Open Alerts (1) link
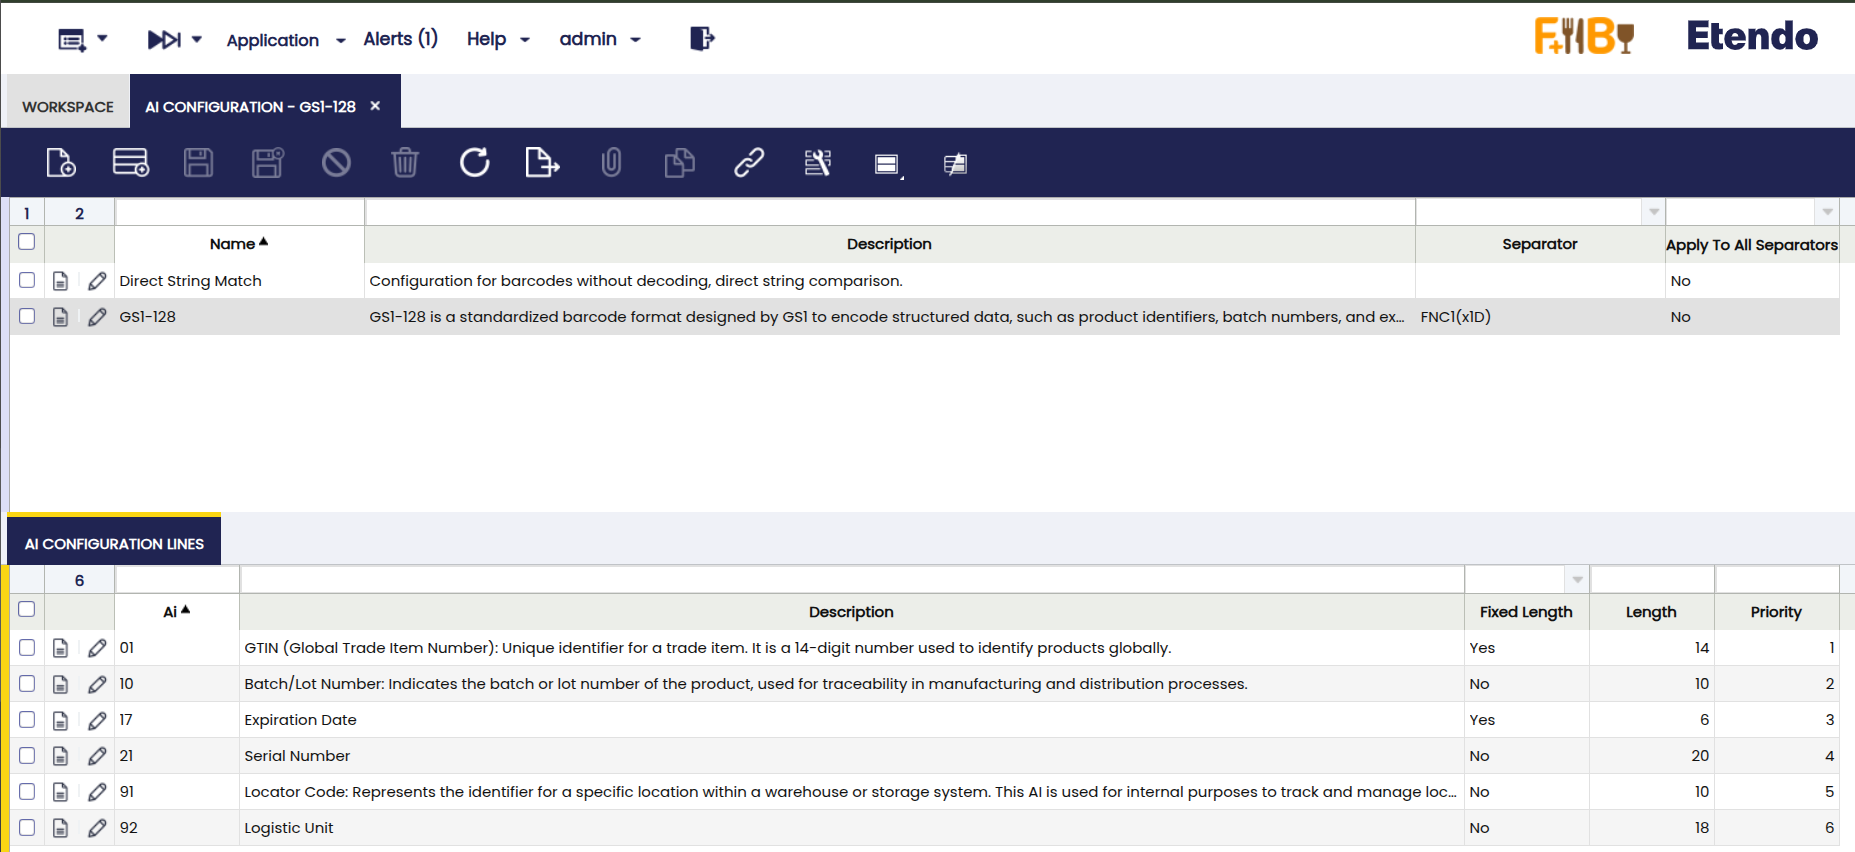The image size is (1855, 852). point(400,39)
